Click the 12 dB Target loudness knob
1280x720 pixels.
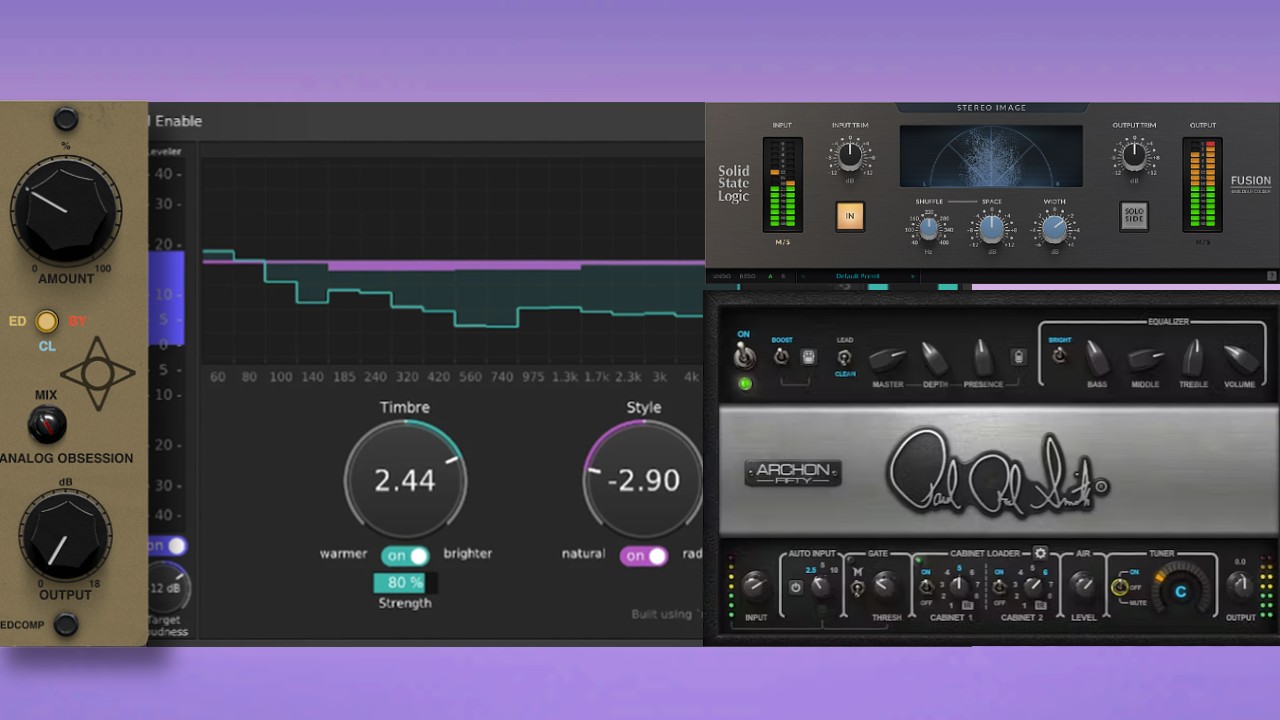coord(168,587)
